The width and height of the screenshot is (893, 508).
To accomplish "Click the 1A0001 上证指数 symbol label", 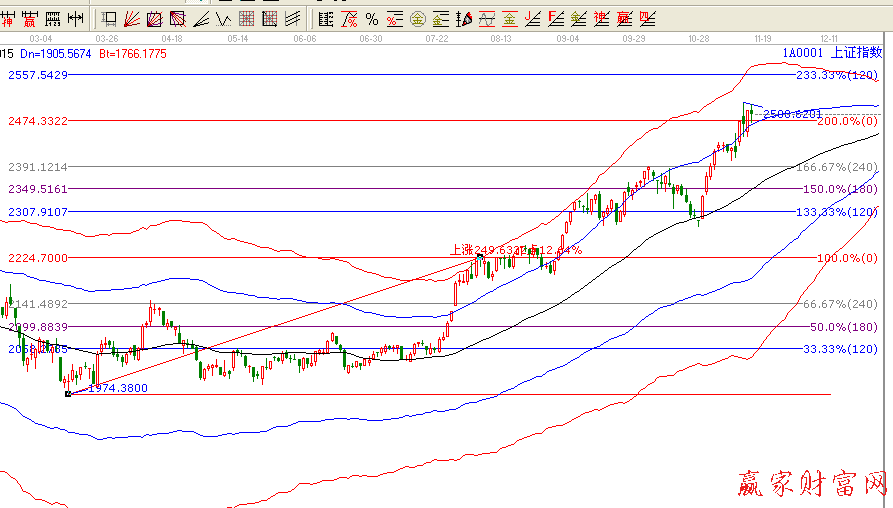I will 832,52.
